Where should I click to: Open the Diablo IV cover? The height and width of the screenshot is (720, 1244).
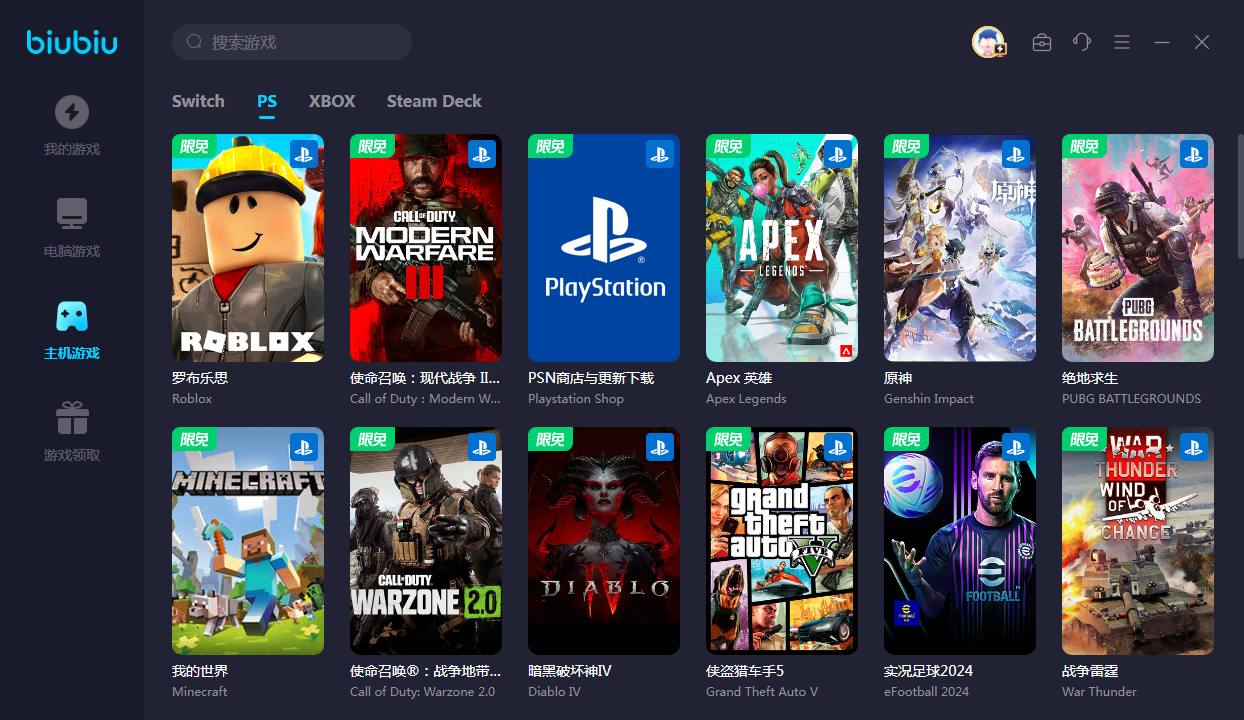604,541
